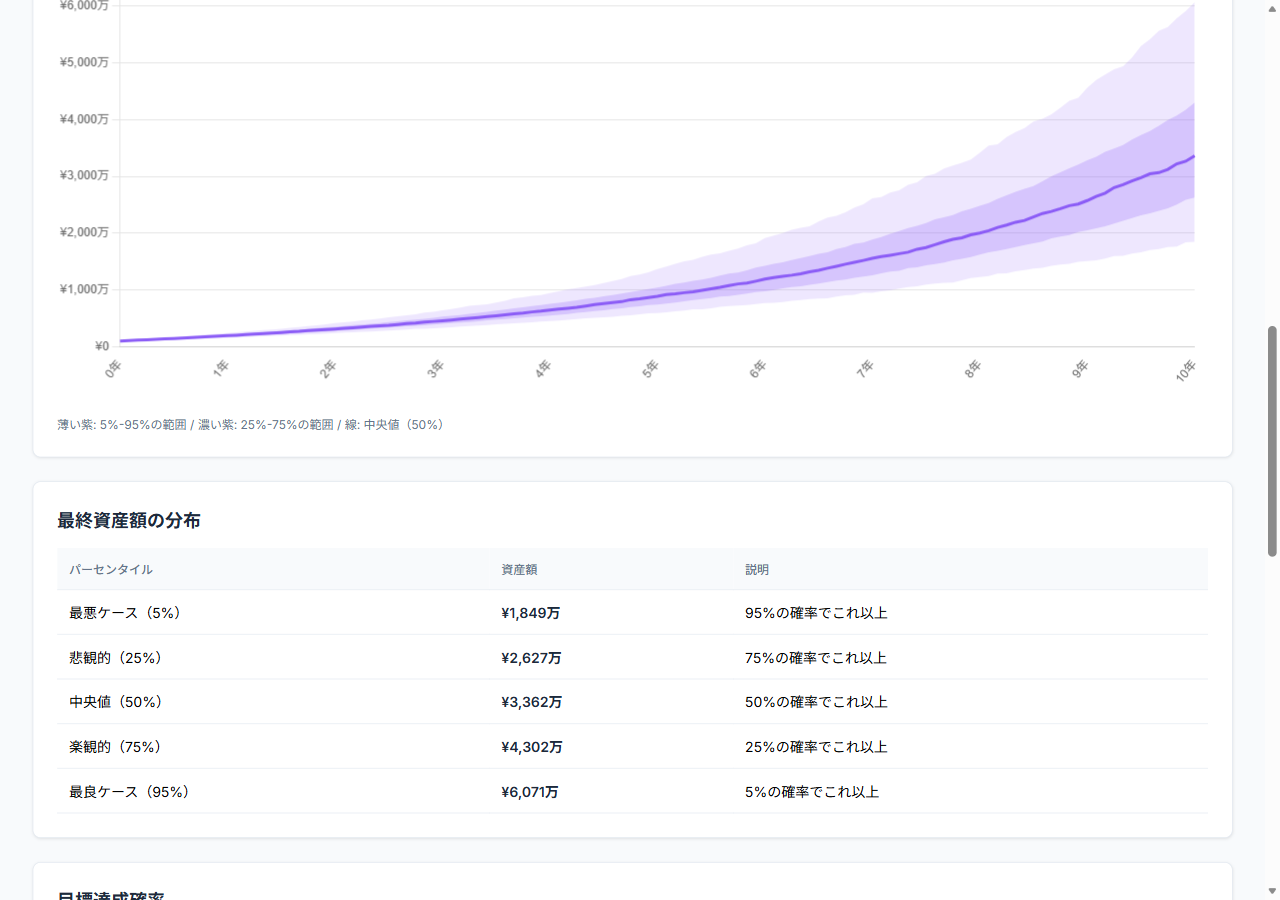Click the vertical scrollbar thumb
This screenshot has width=1280, height=900.
[x=1272, y=440]
